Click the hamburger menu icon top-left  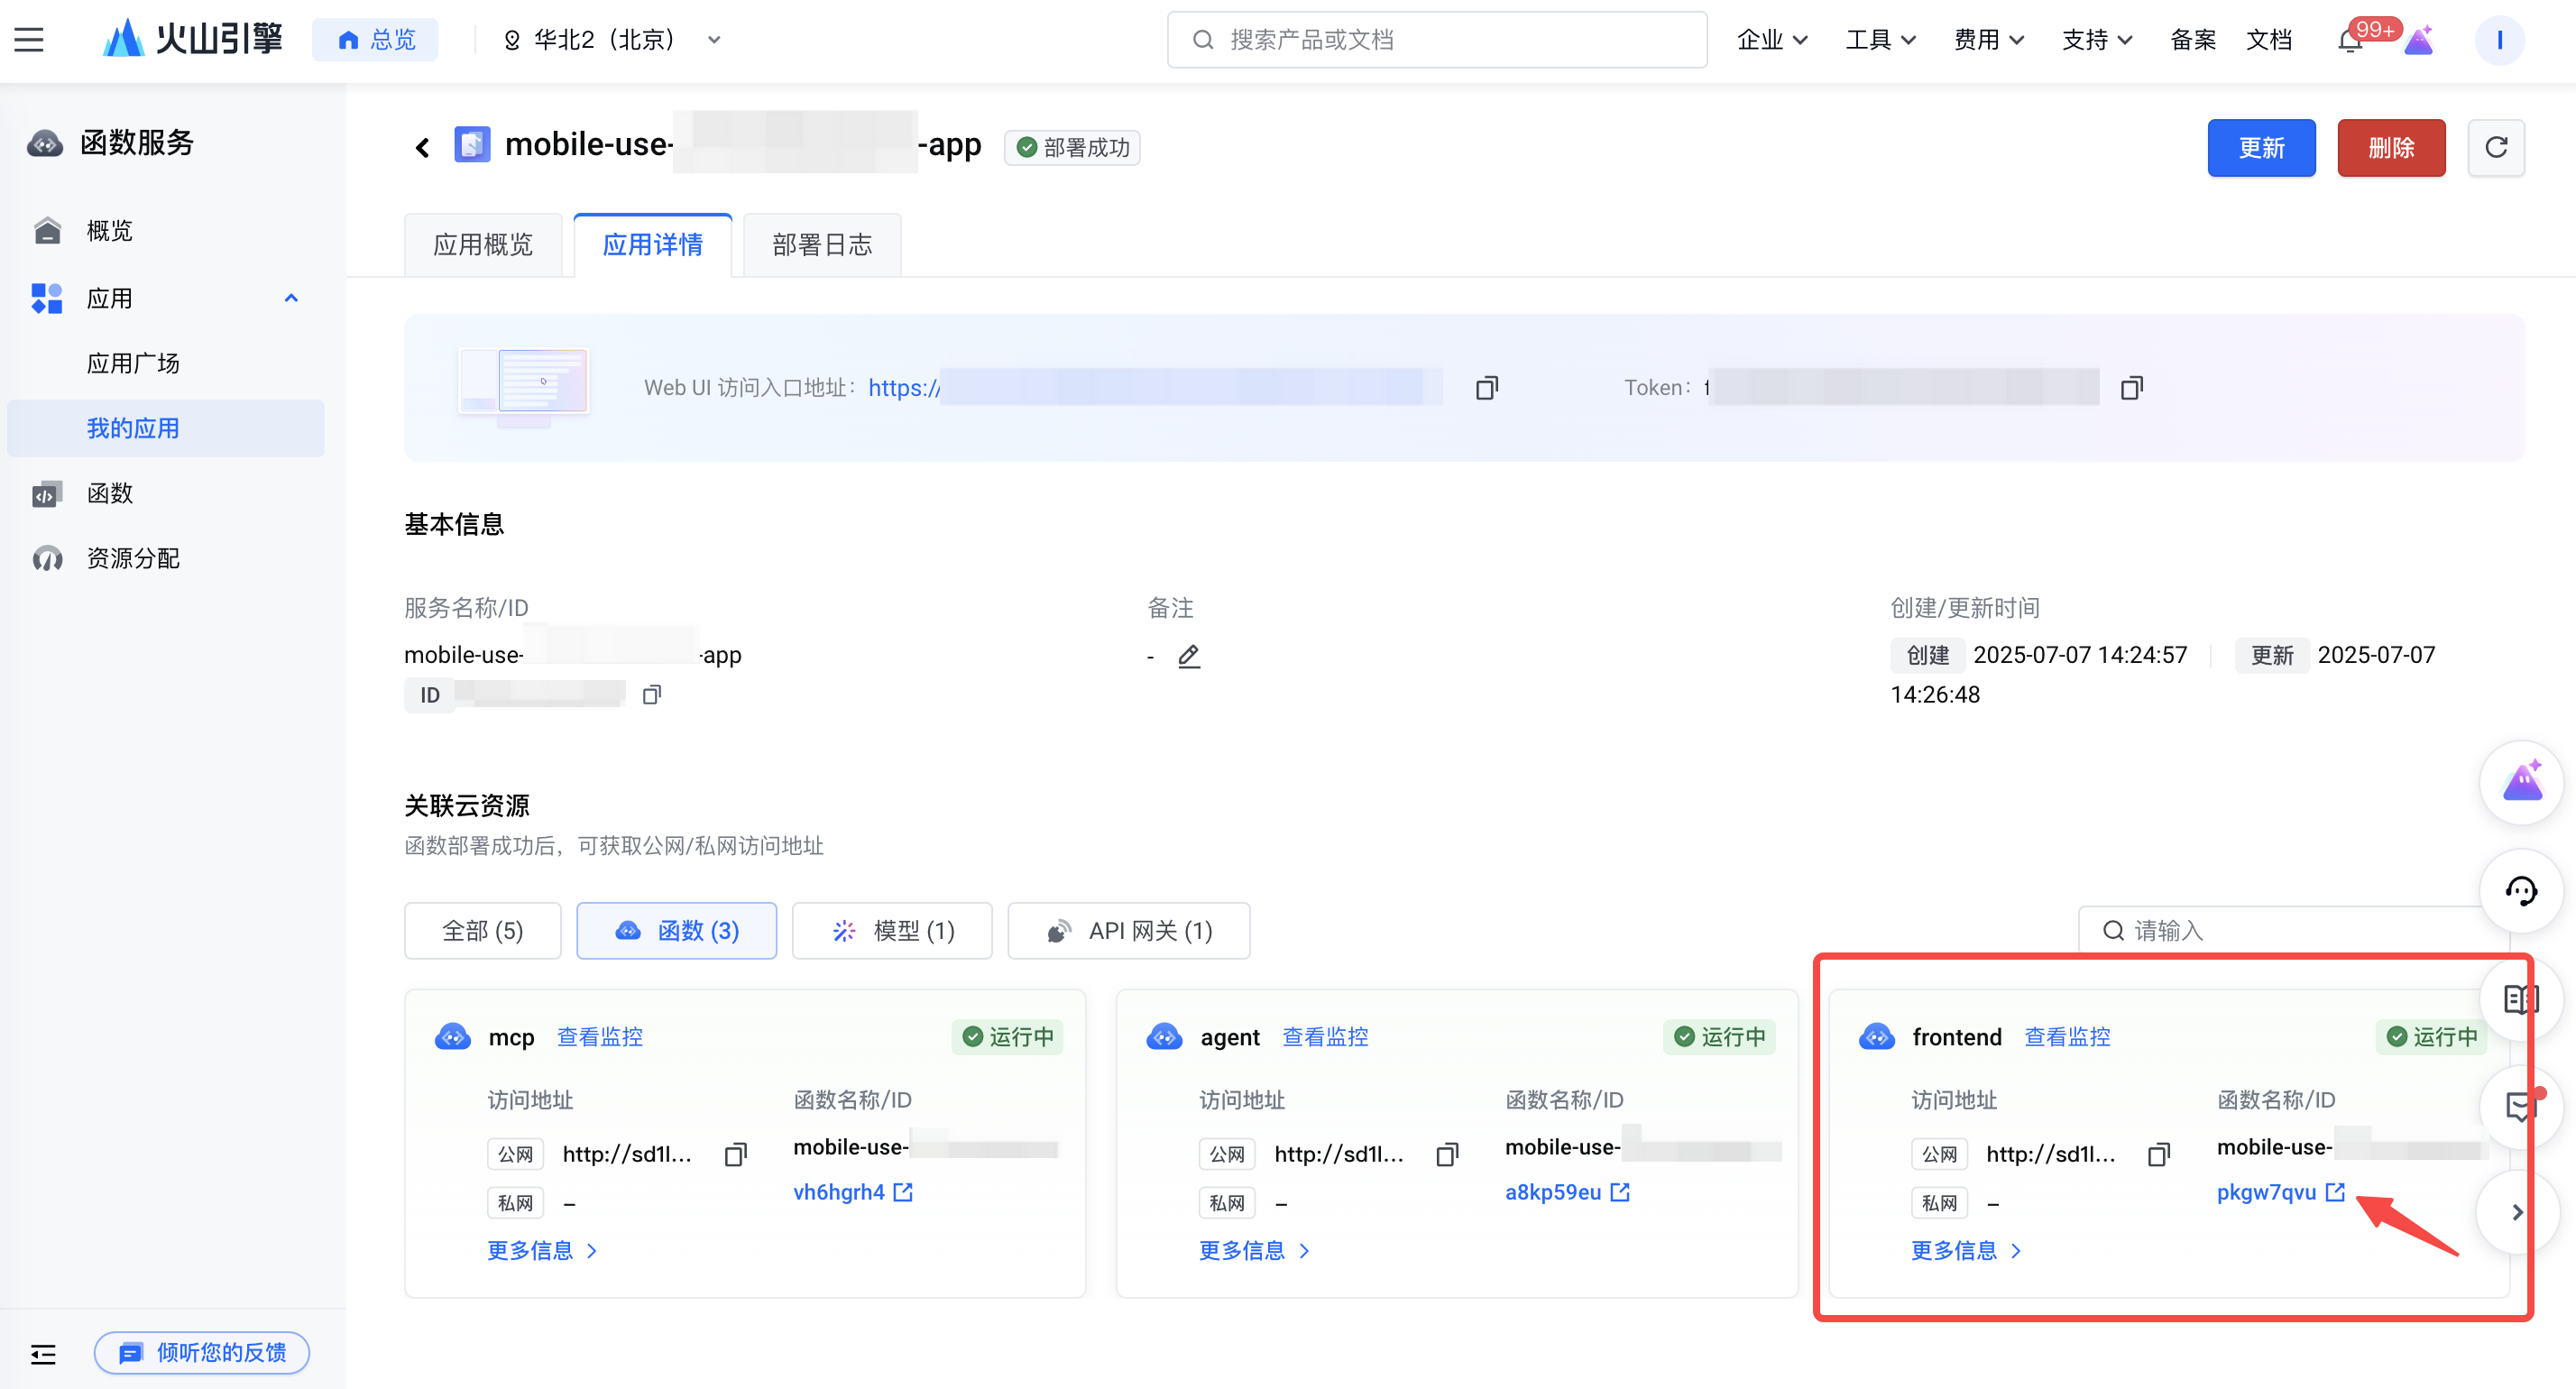click(29, 40)
